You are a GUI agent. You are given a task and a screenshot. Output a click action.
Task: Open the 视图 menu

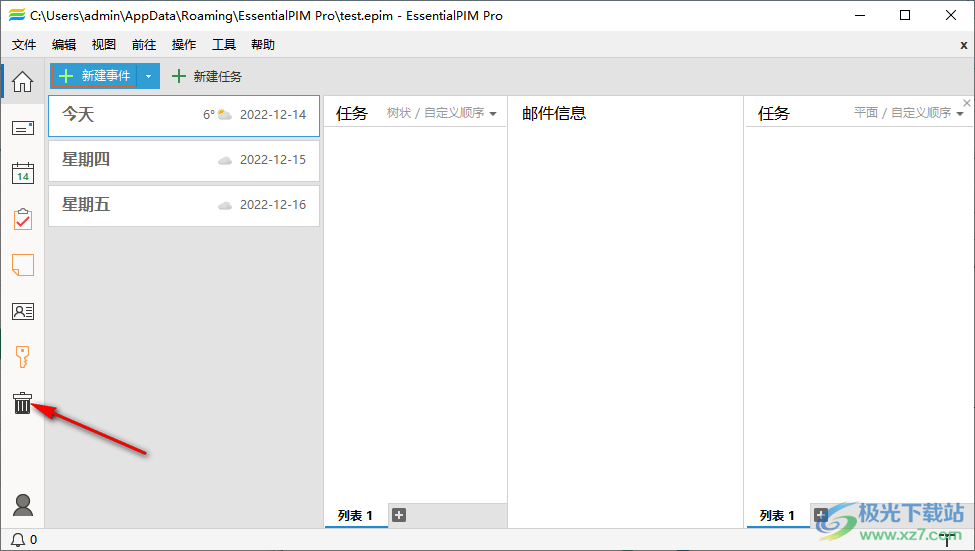click(104, 45)
